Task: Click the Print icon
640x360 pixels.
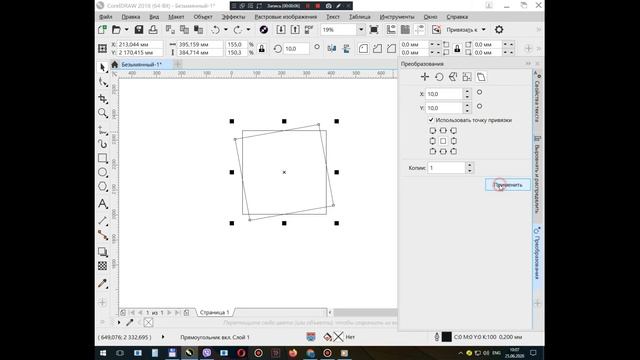Action: coord(153,29)
